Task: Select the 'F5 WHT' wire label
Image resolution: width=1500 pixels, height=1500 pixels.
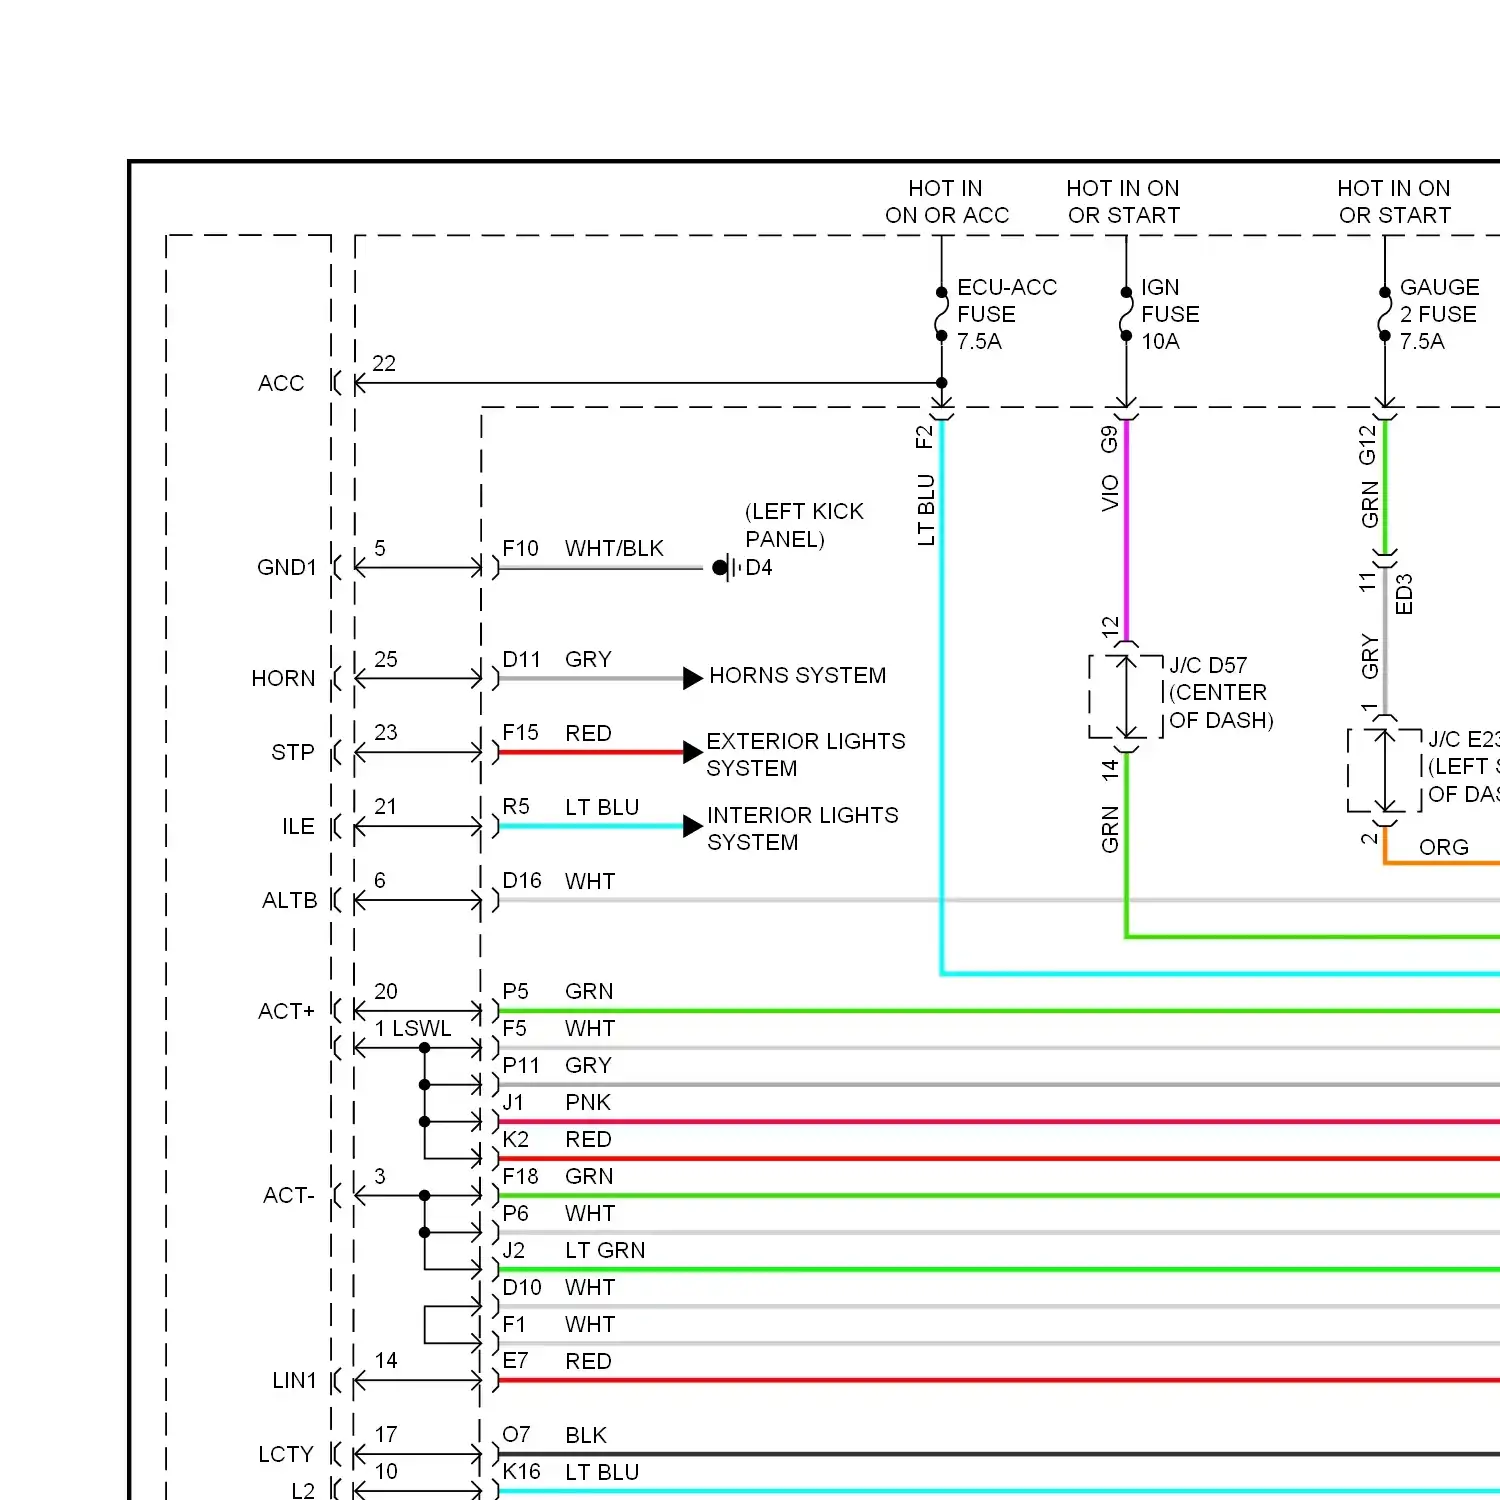Action: tap(559, 1028)
